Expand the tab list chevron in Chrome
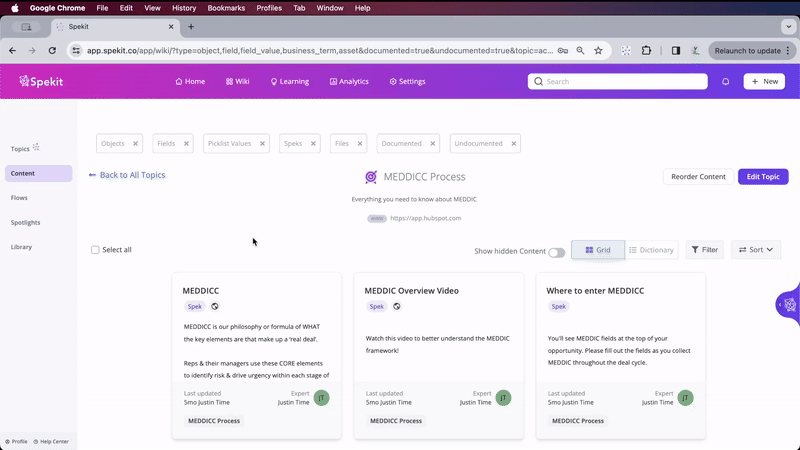 788,27
